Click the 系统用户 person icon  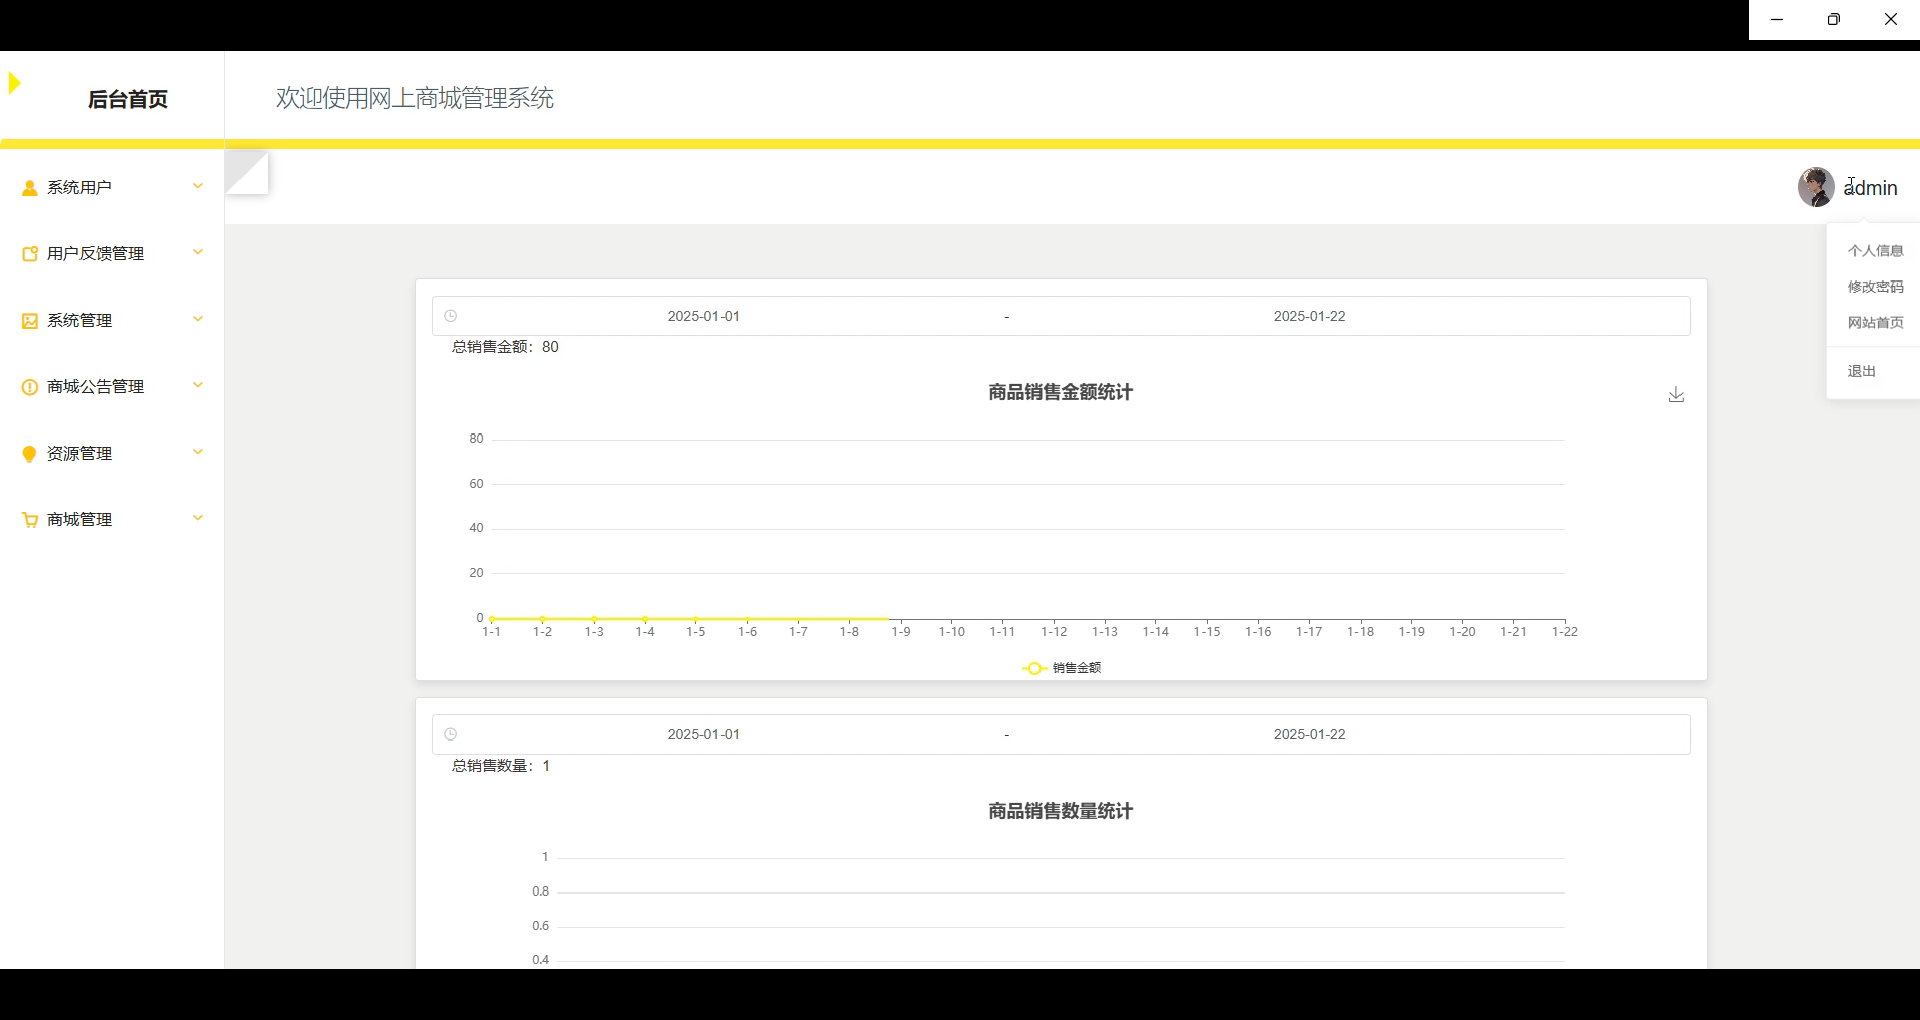30,188
